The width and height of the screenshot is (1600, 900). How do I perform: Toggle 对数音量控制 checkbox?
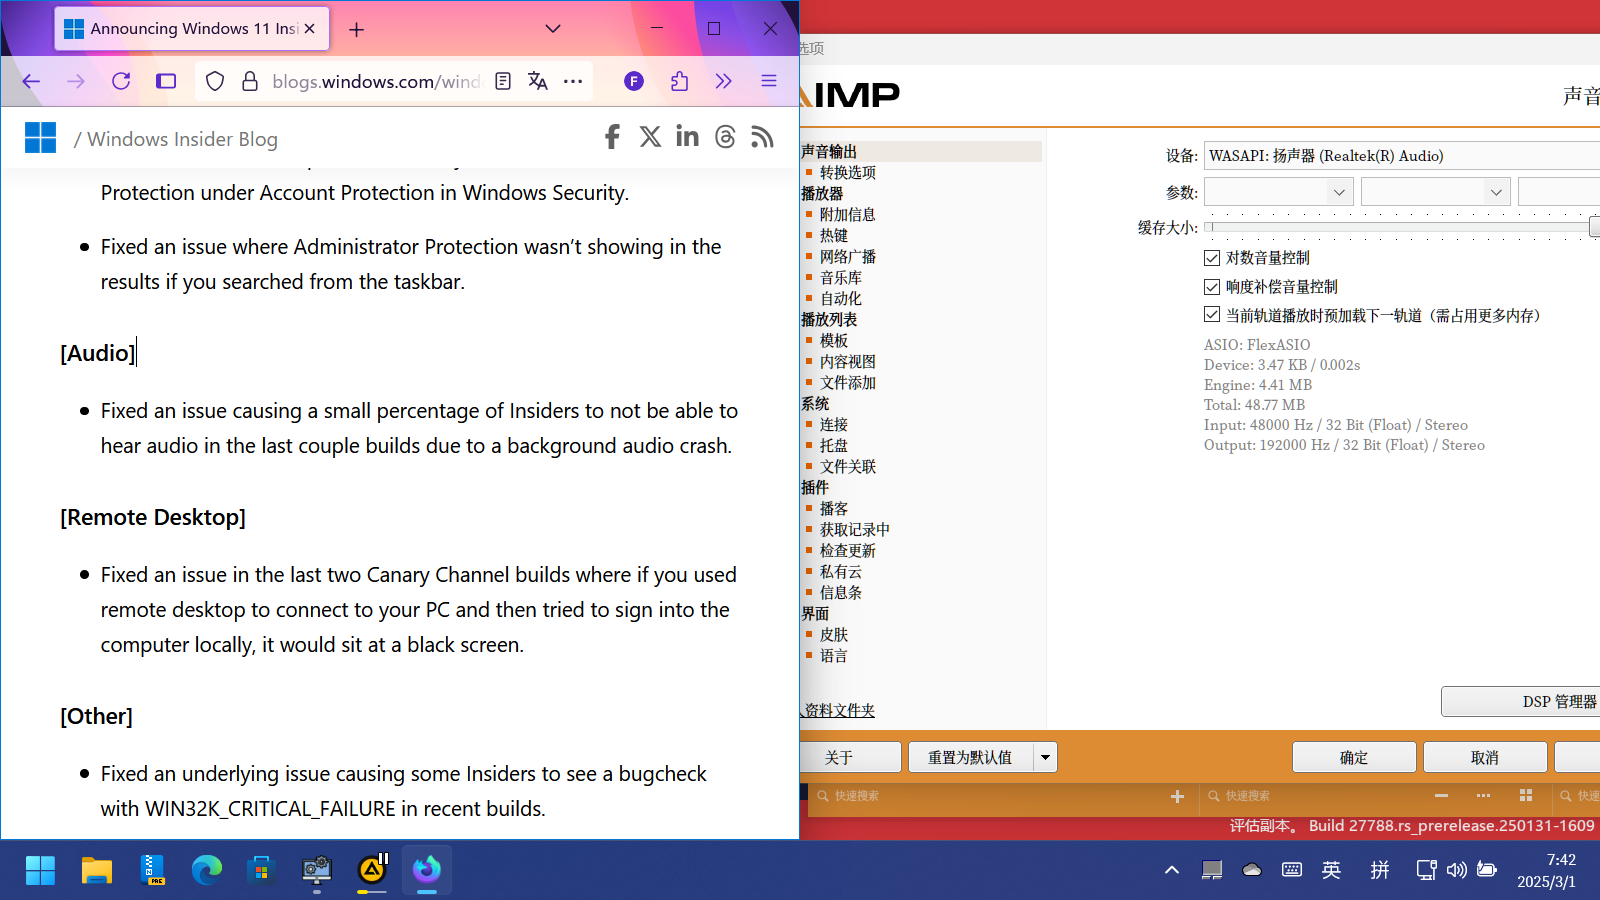(1212, 258)
